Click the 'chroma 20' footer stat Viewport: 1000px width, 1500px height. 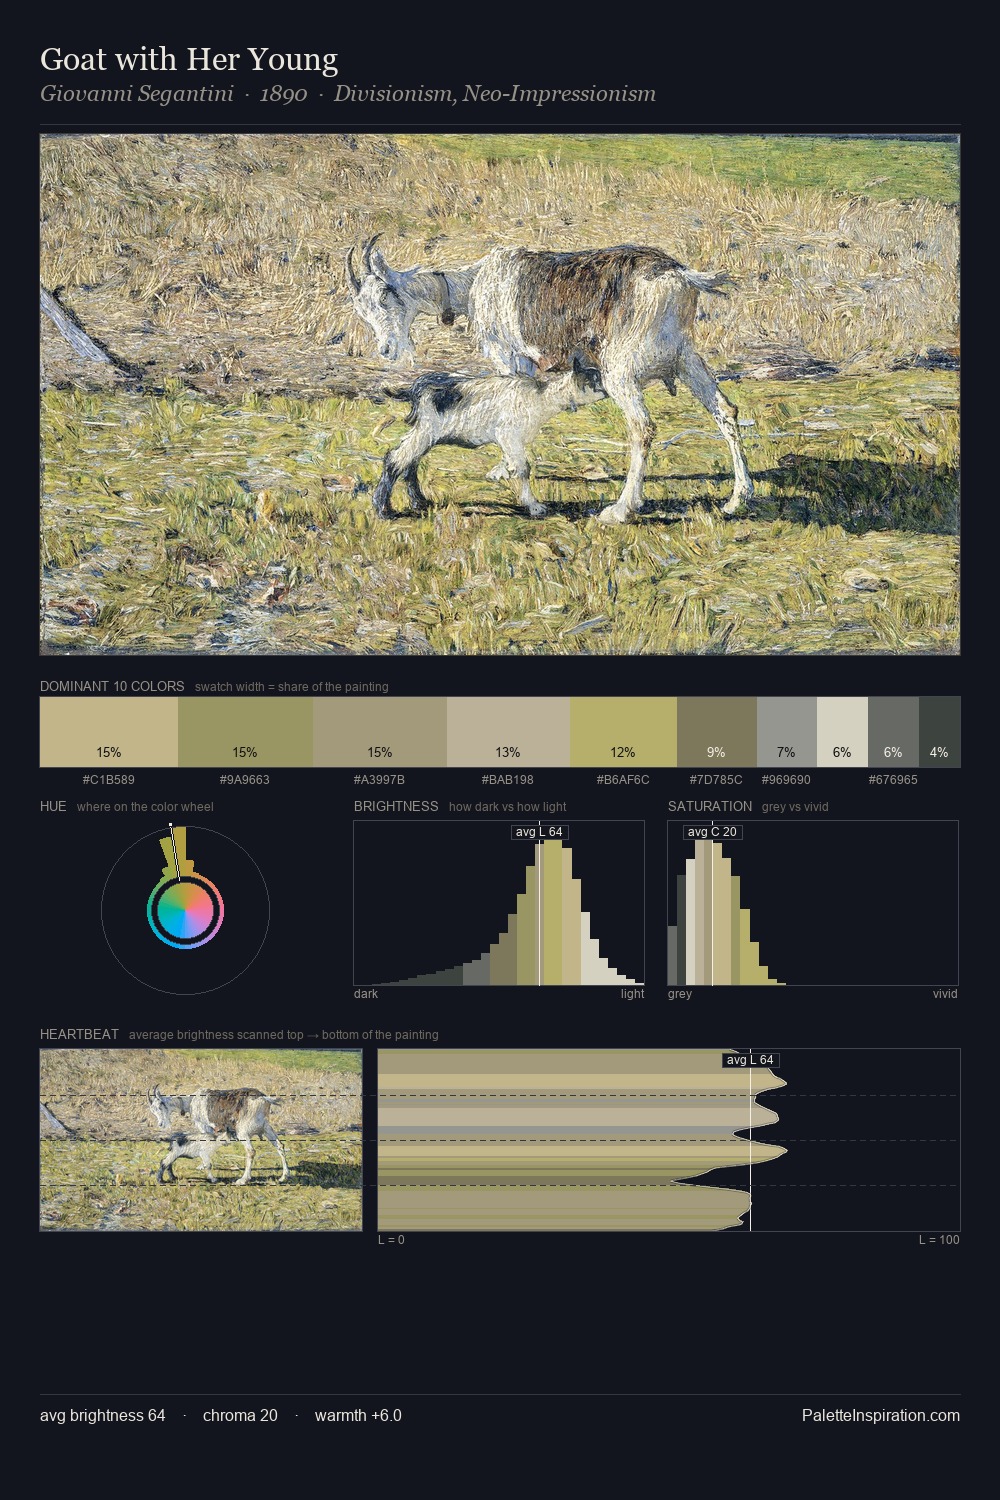coord(240,1415)
